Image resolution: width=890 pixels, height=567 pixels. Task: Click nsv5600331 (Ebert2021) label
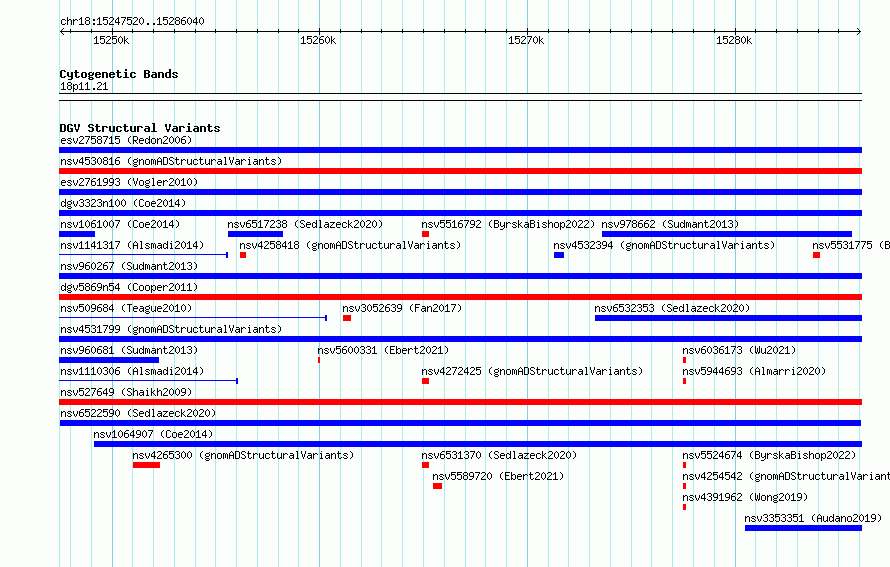383,350
